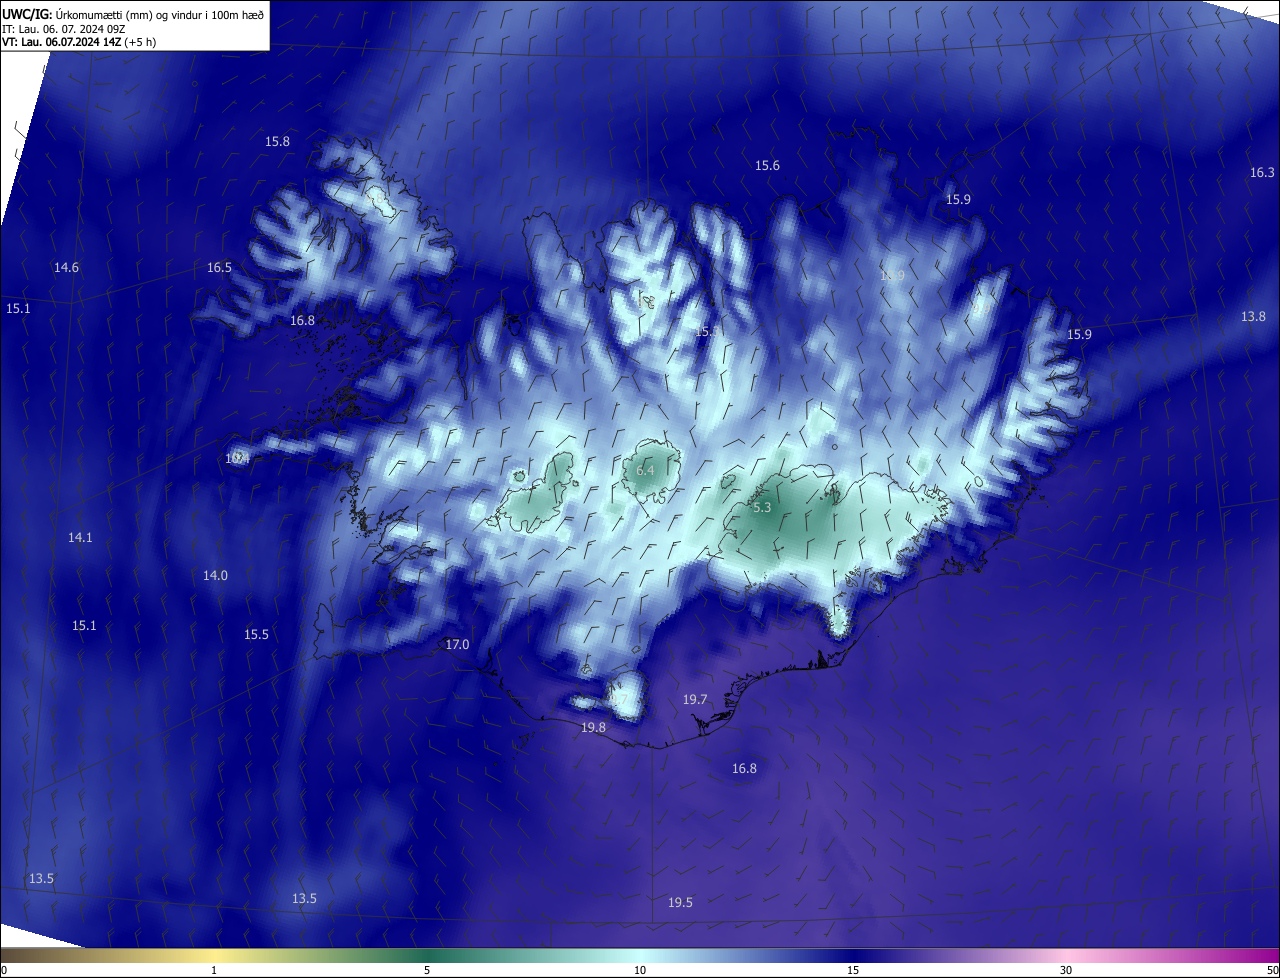Click the 14.6 value on the map
The width and height of the screenshot is (1280, 978).
[x=66, y=267]
